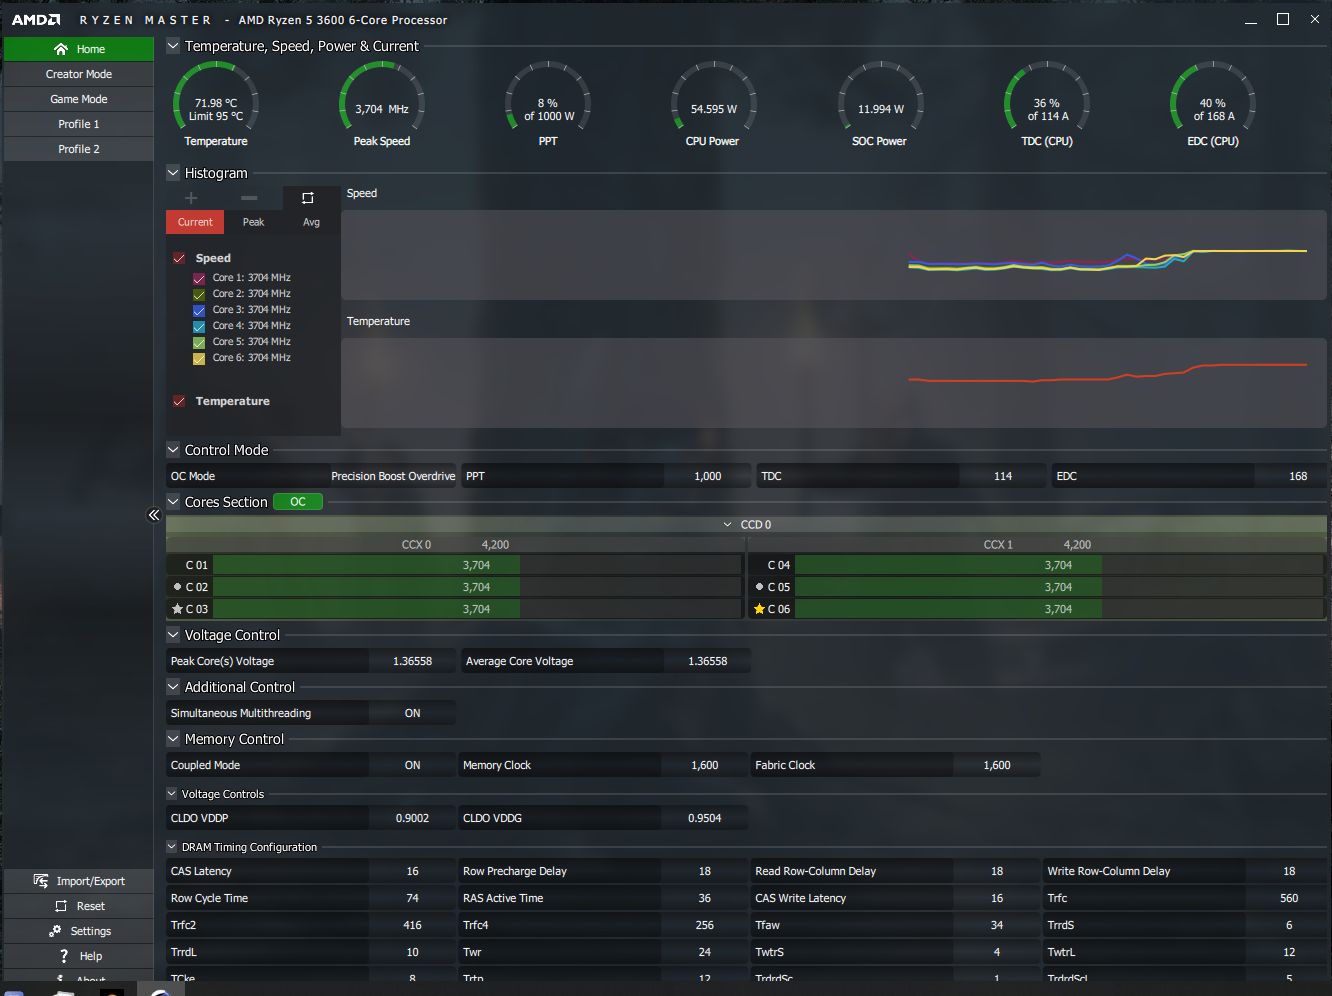
Task: Click the gold star icon beside C 06
Action: [759, 609]
